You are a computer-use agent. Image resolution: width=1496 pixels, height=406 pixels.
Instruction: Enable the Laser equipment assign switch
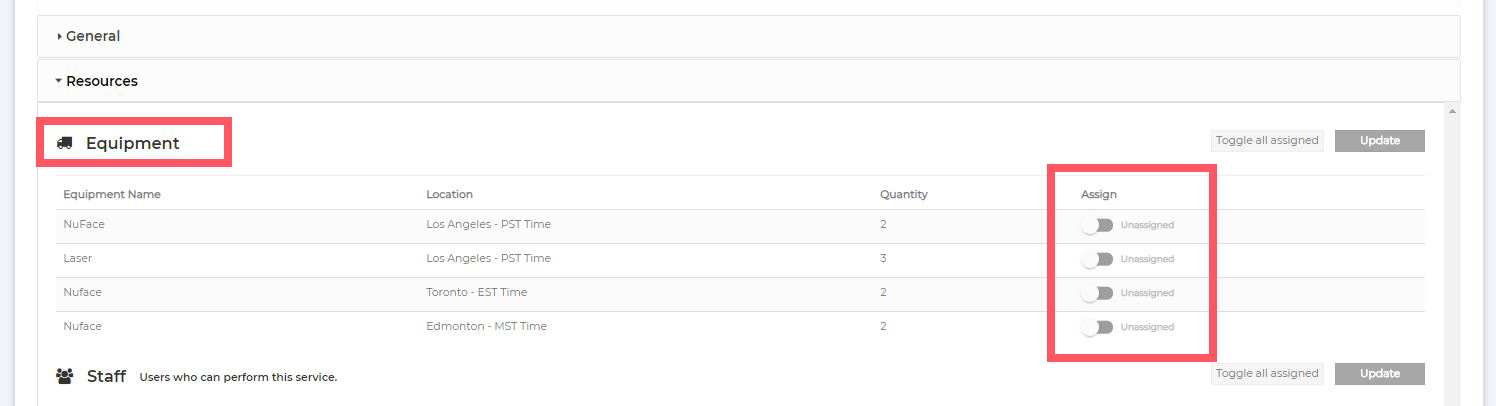(1097, 259)
